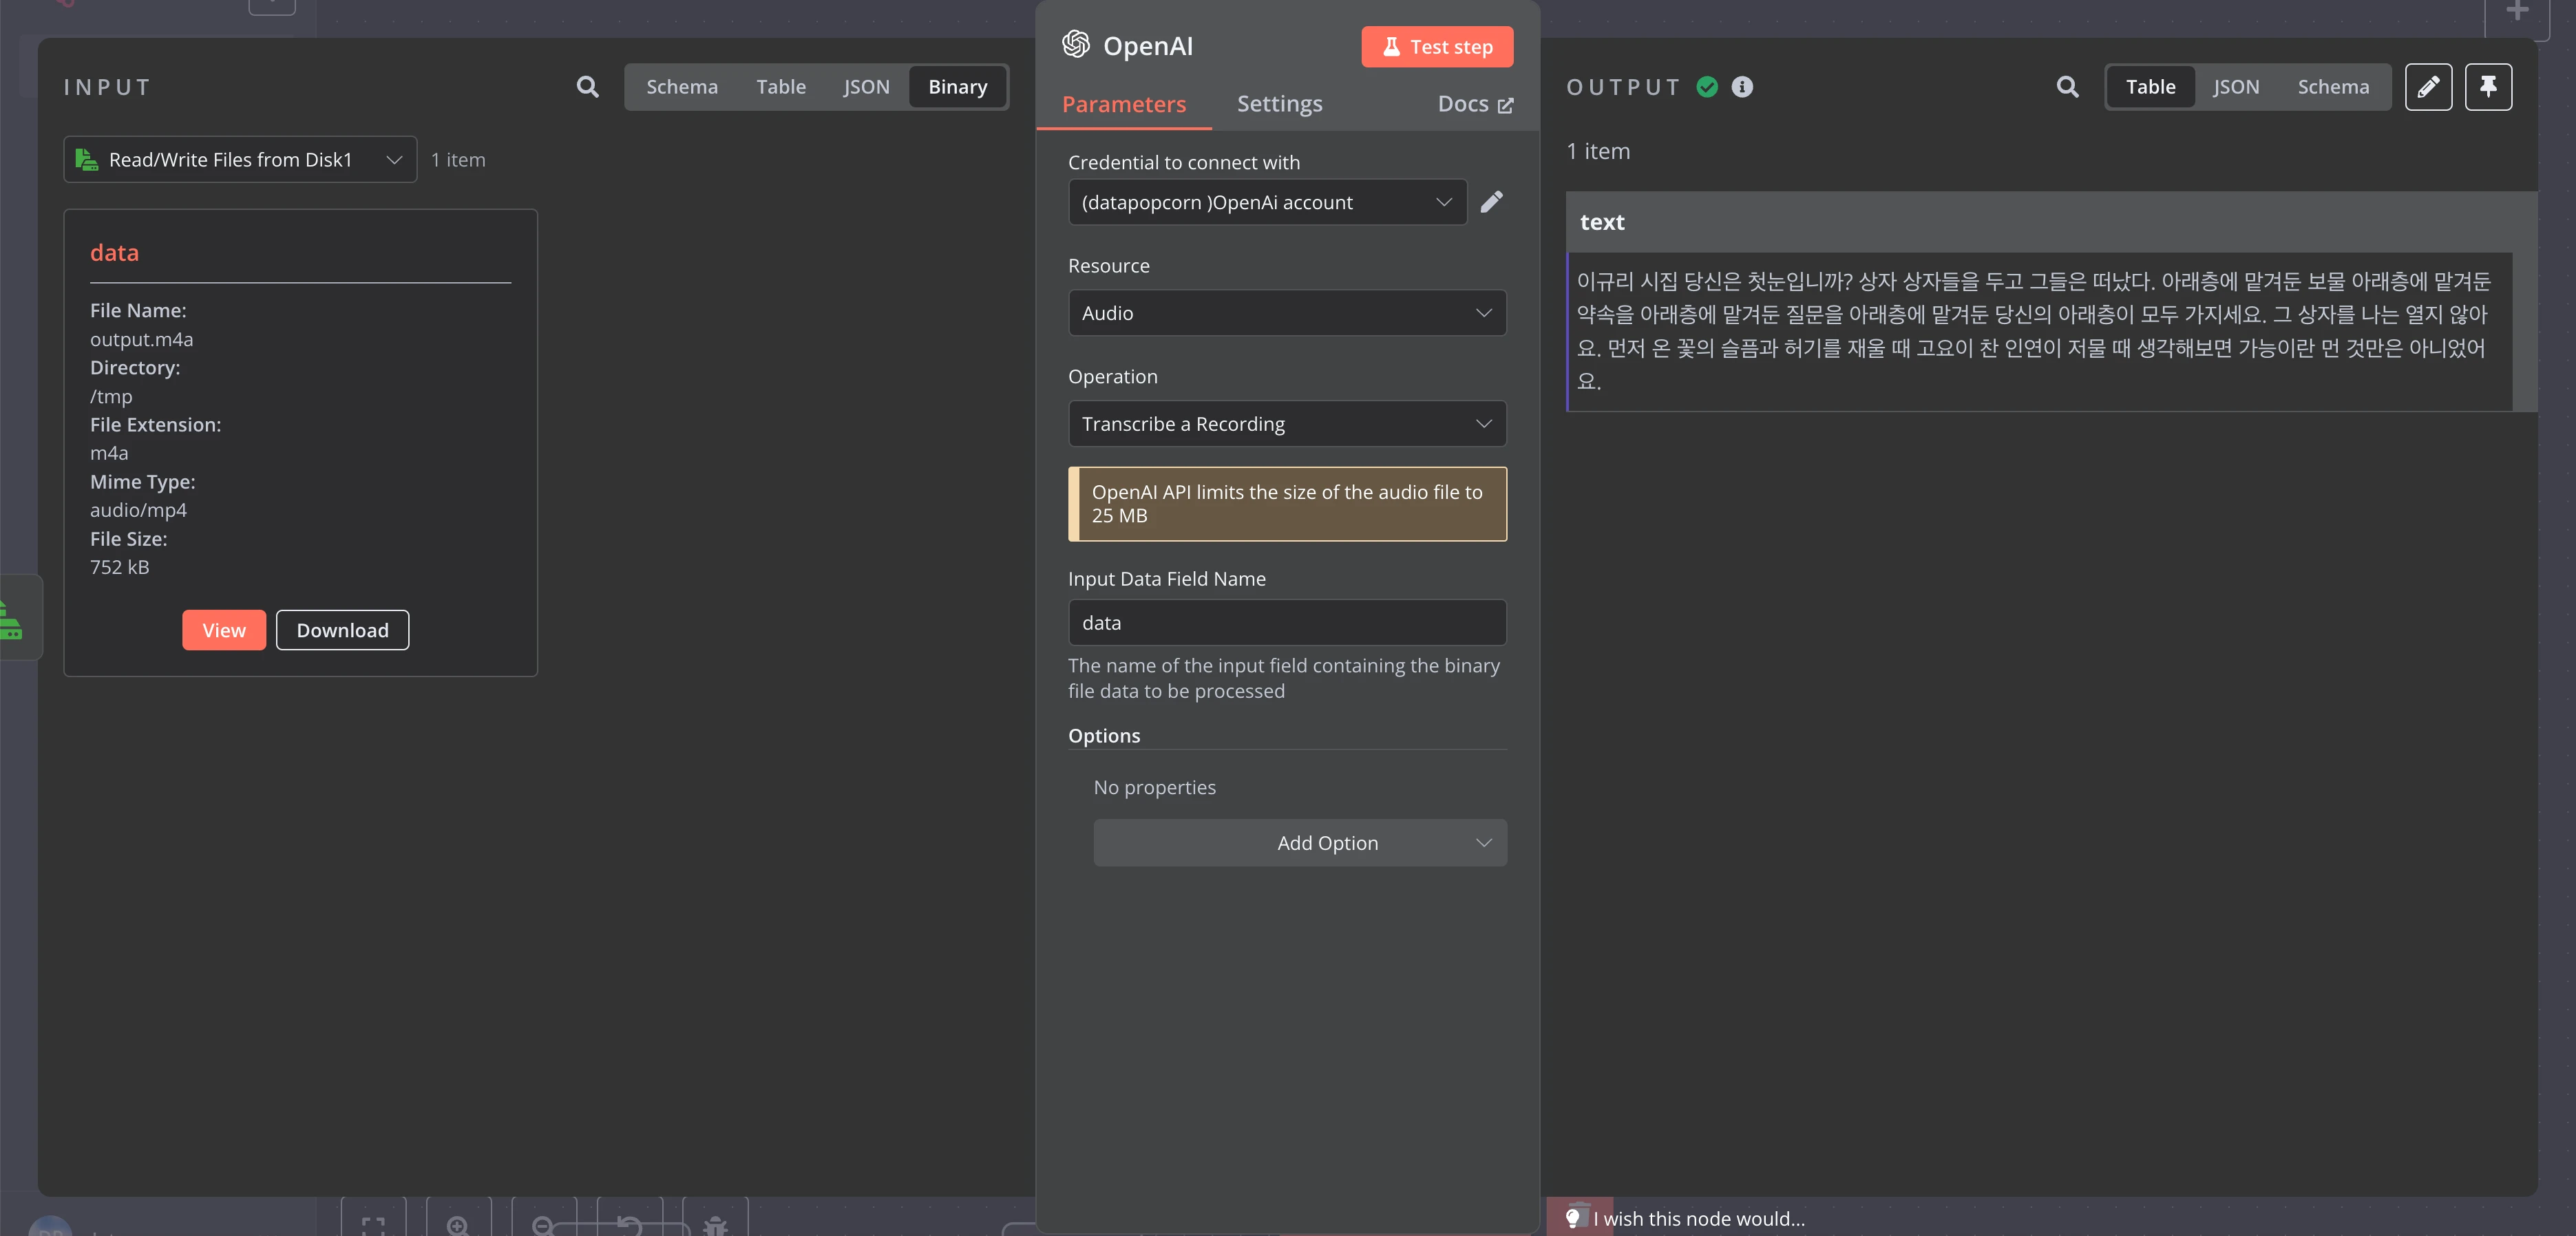The height and width of the screenshot is (1236, 2576).
Task: Open the Settings tab
Action: (x=1279, y=104)
